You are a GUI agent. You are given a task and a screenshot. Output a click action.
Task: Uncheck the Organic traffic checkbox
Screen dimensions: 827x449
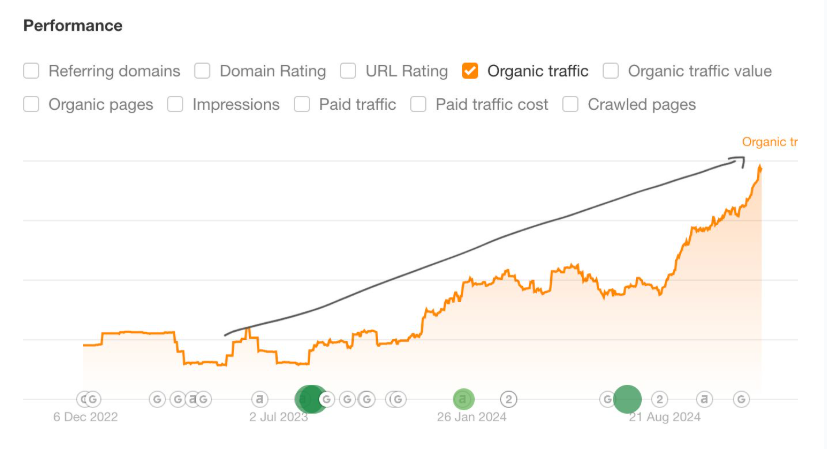coord(470,71)
